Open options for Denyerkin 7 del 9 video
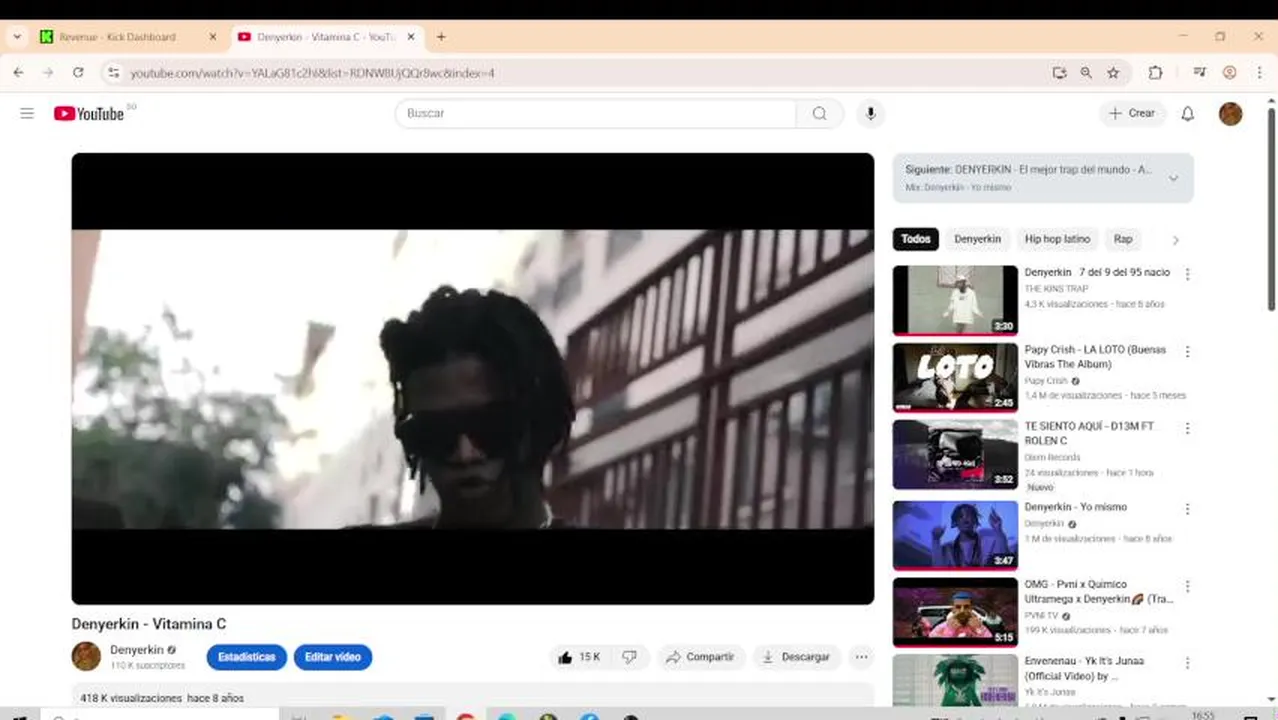The image size is (1278, 720). tap(1187, 274)
